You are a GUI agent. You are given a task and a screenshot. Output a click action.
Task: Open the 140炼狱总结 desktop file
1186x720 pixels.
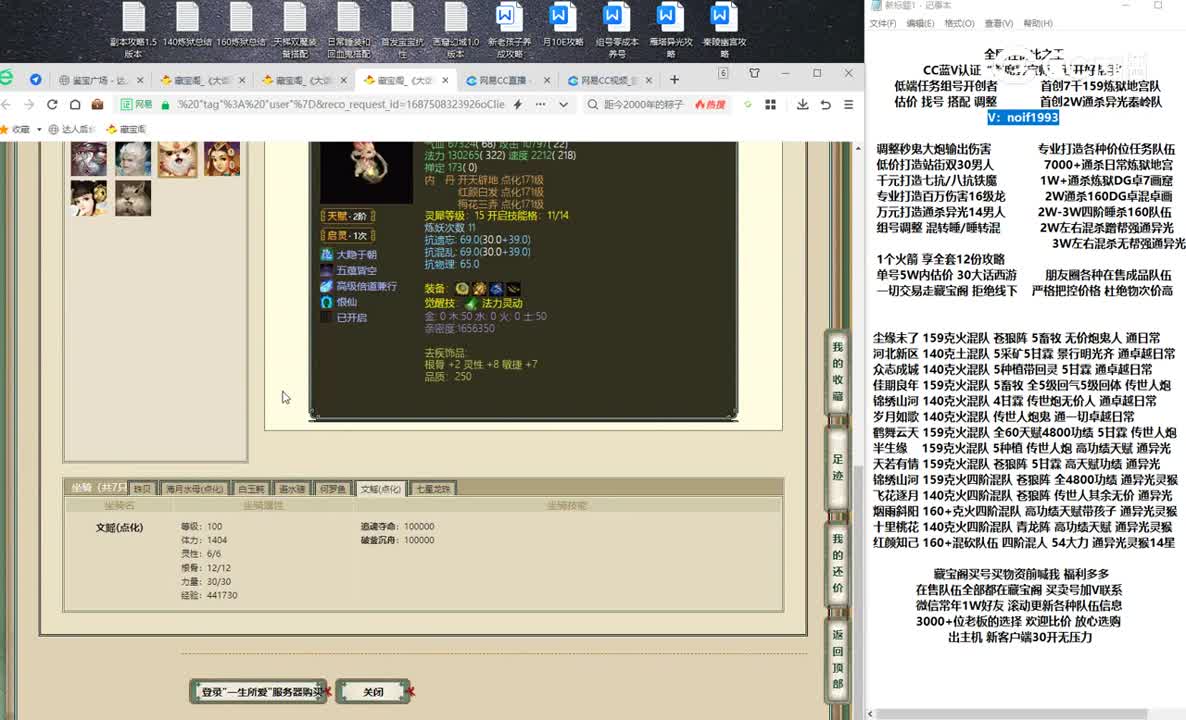click(x=187, y=26)
